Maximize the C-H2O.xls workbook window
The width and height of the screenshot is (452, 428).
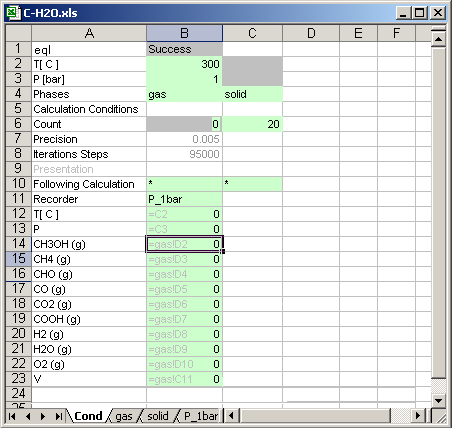tap(420, 13)
